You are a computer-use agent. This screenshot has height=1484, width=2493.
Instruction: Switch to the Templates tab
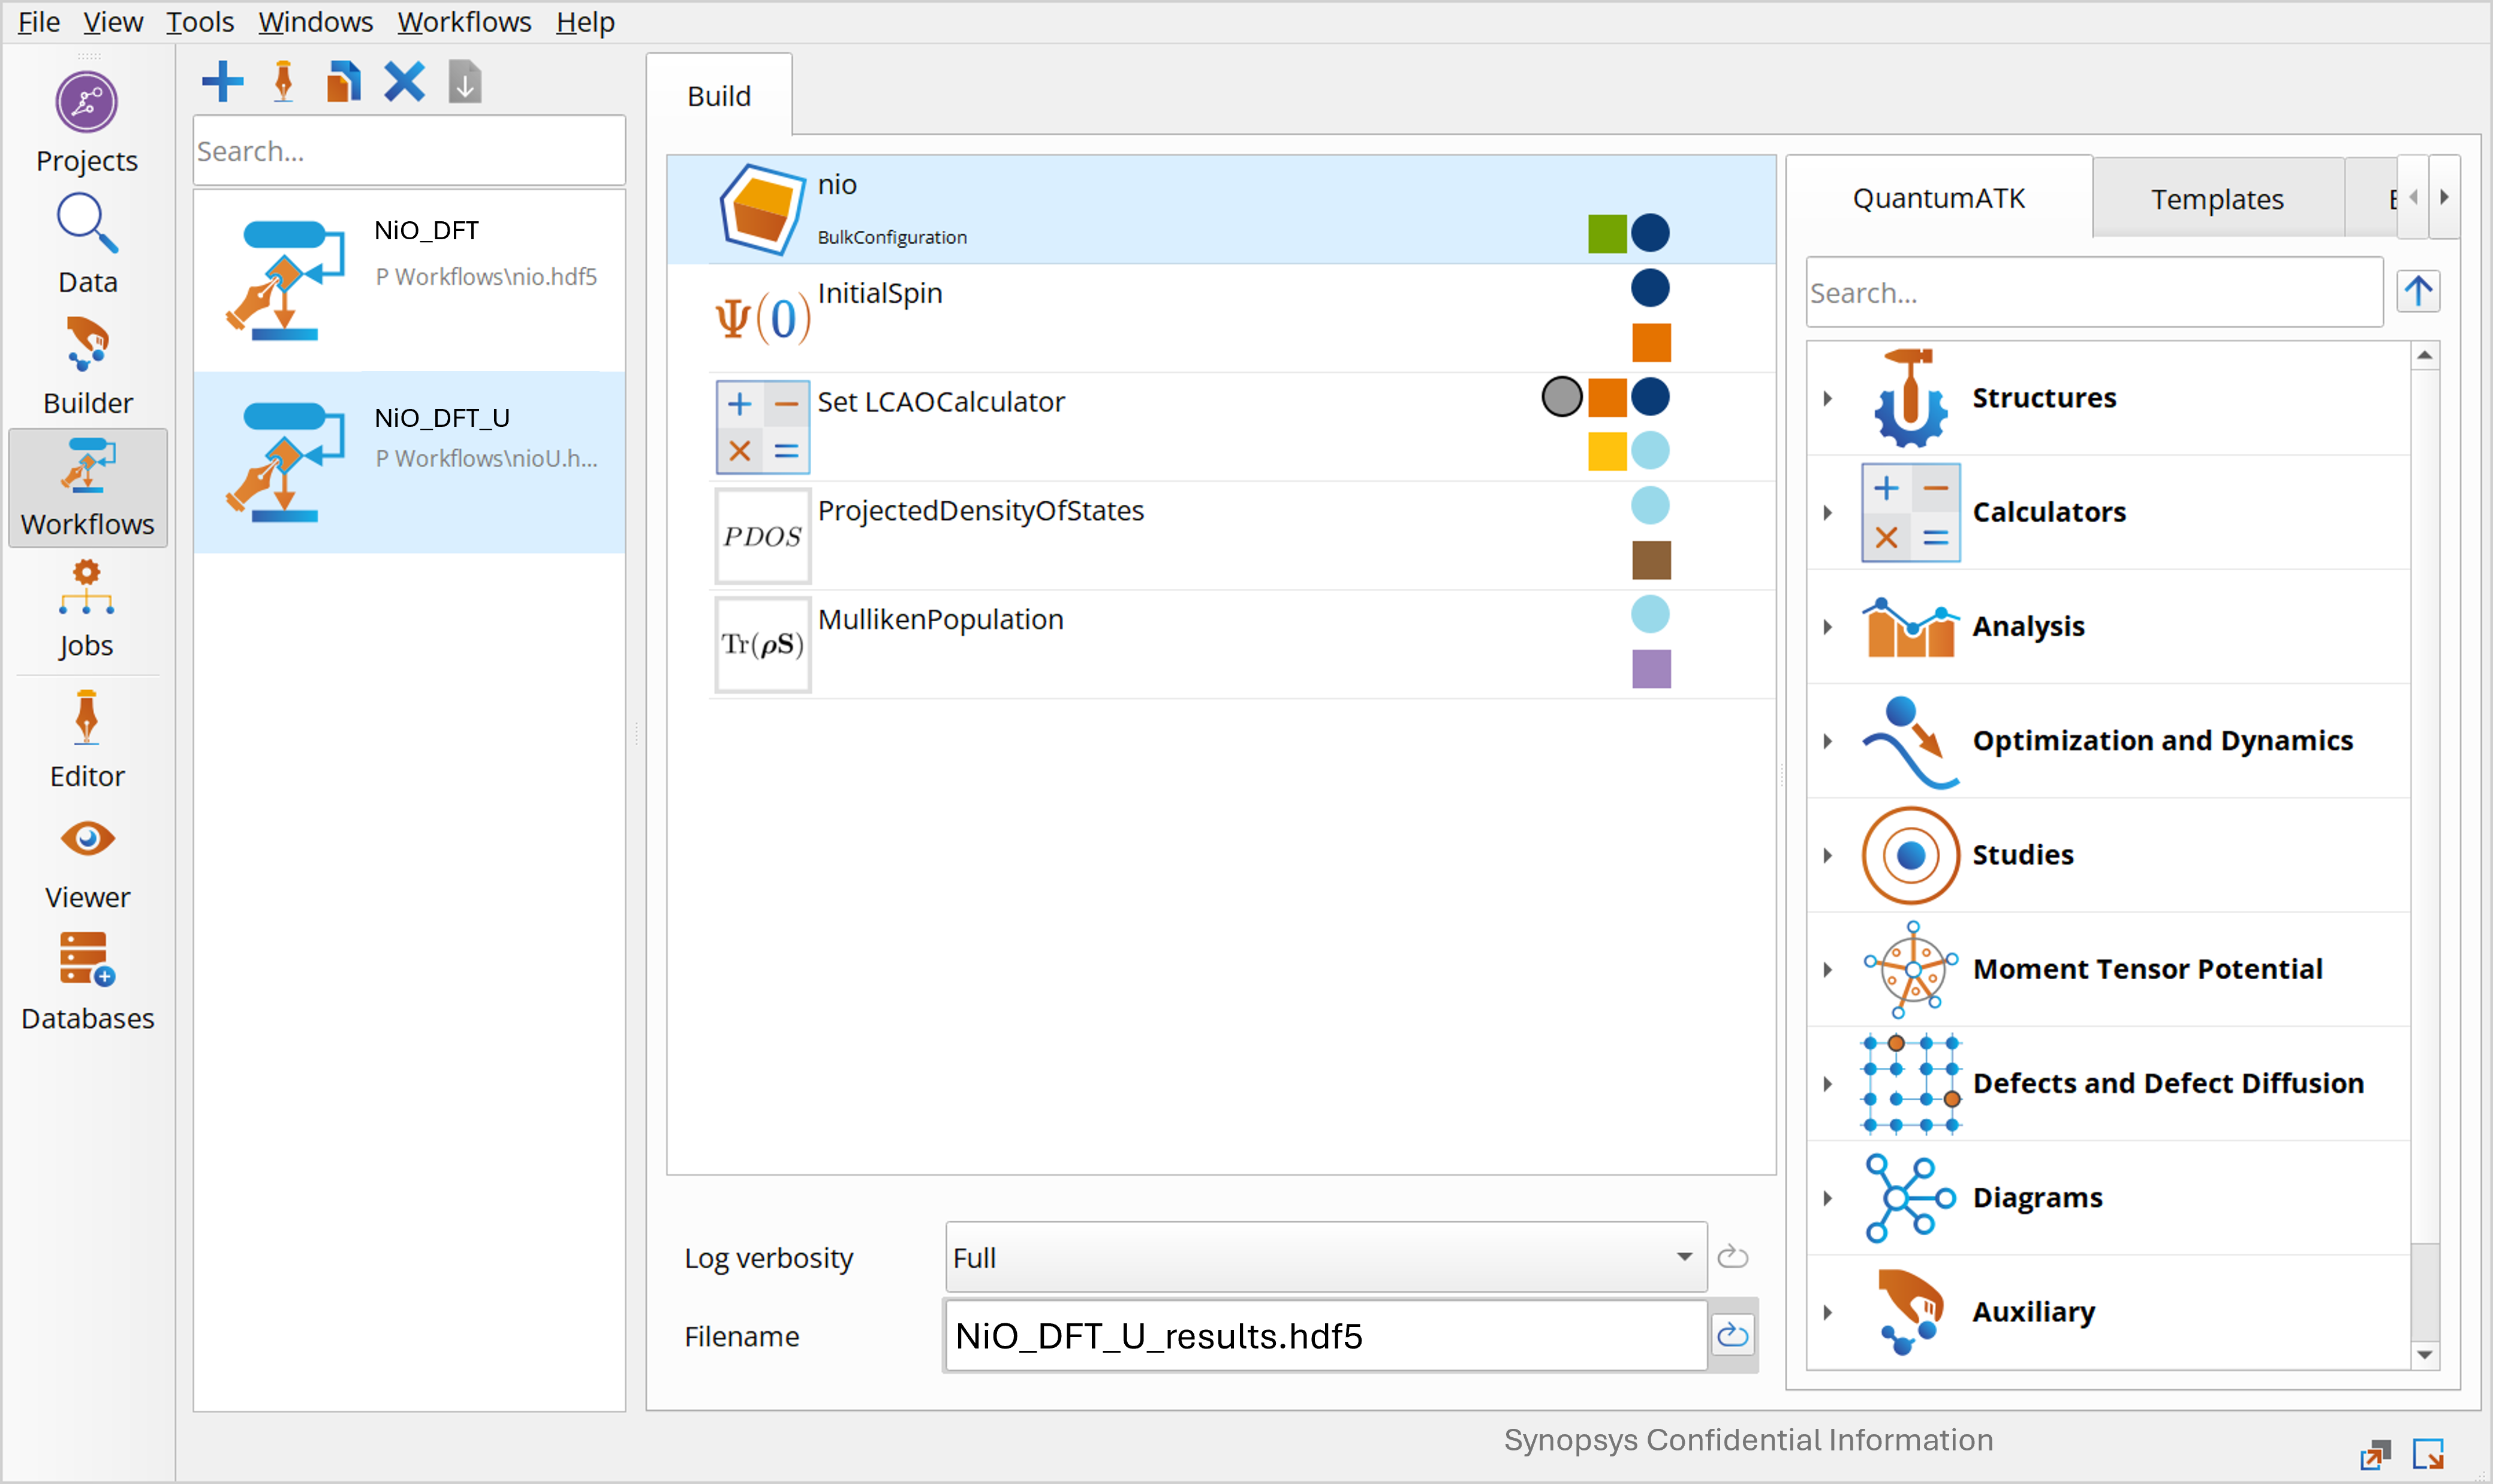click(2216, 199)
